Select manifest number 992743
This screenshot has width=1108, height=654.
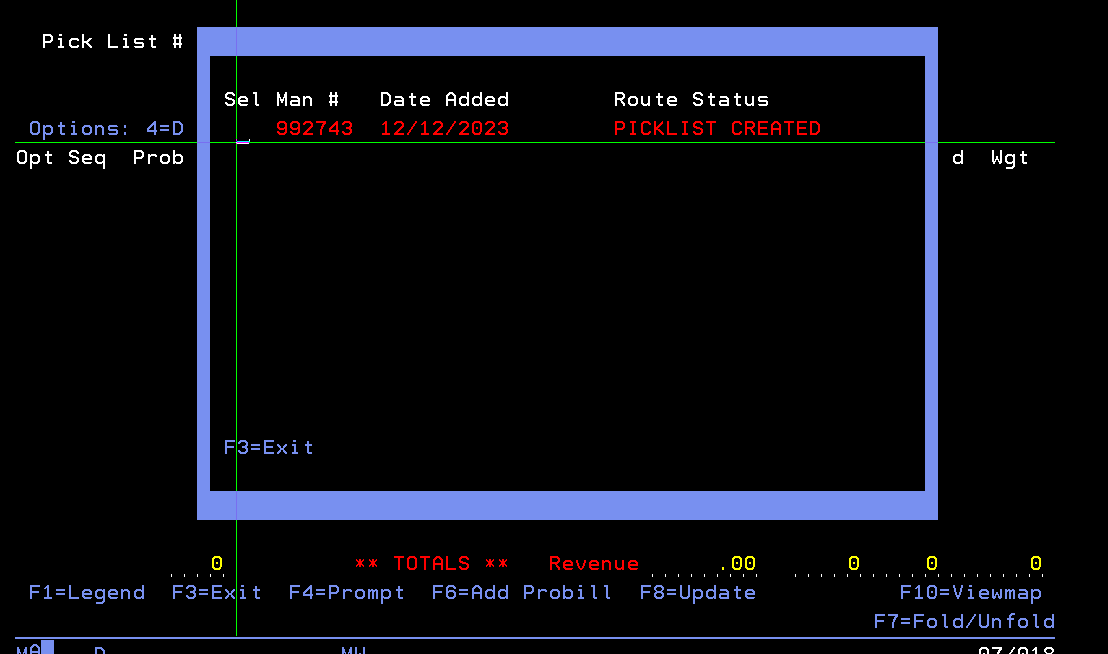coord(314,129)
